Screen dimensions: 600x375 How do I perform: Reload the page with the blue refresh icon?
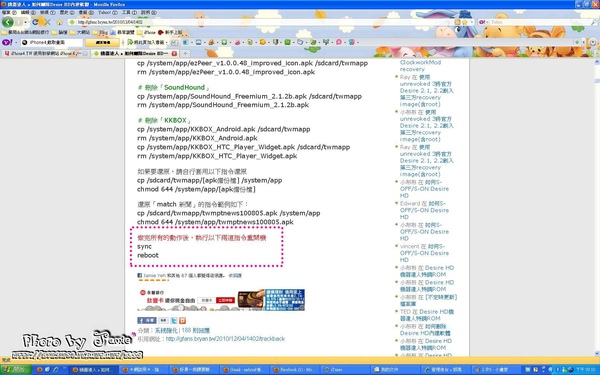(x=35, y=22)
